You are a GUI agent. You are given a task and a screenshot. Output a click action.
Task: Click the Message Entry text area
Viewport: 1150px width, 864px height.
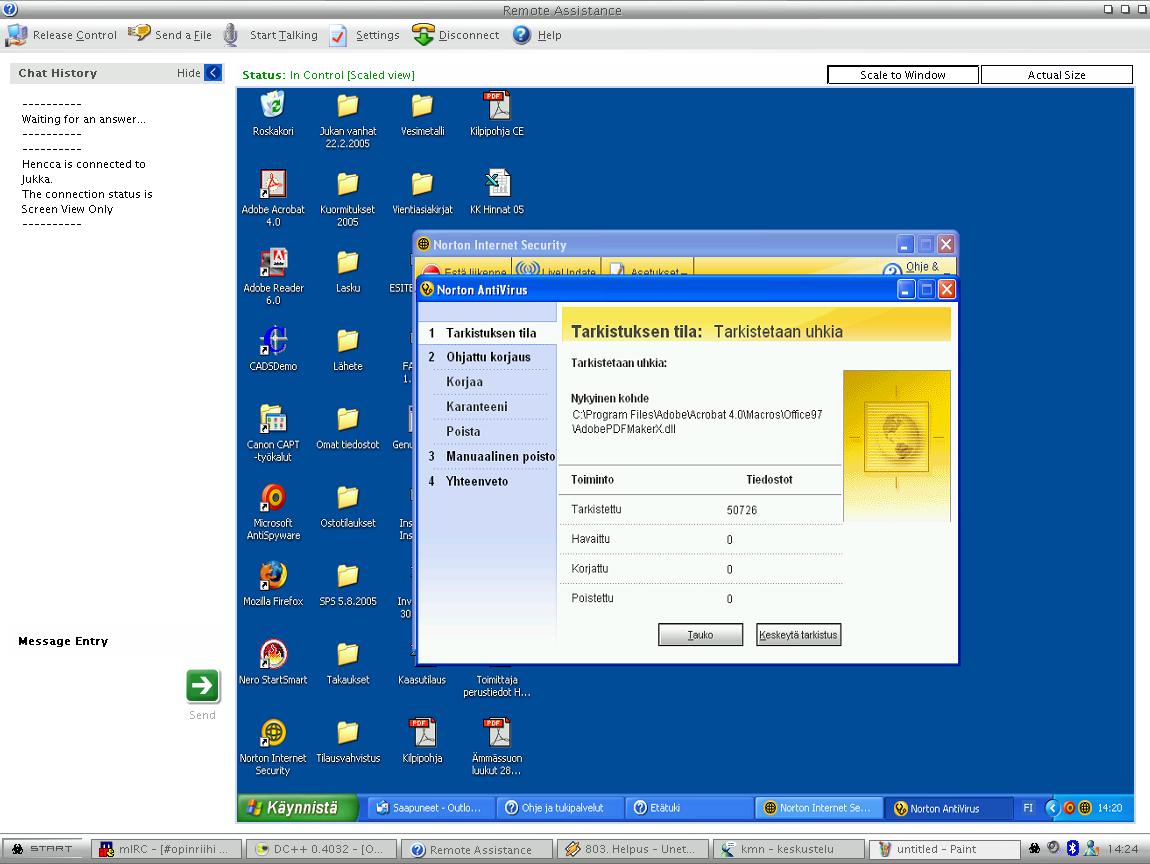(99, 686)
